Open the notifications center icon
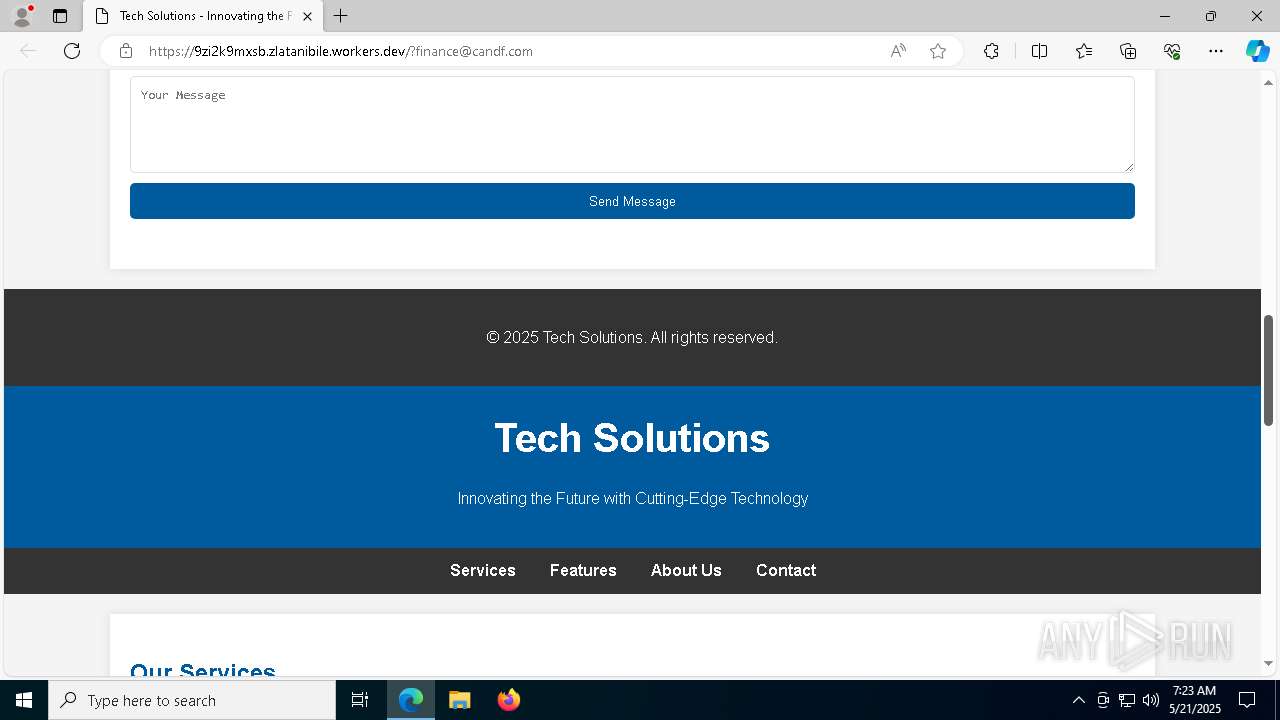Viewport: 1280px width, 720px height. coord(1247,700)
